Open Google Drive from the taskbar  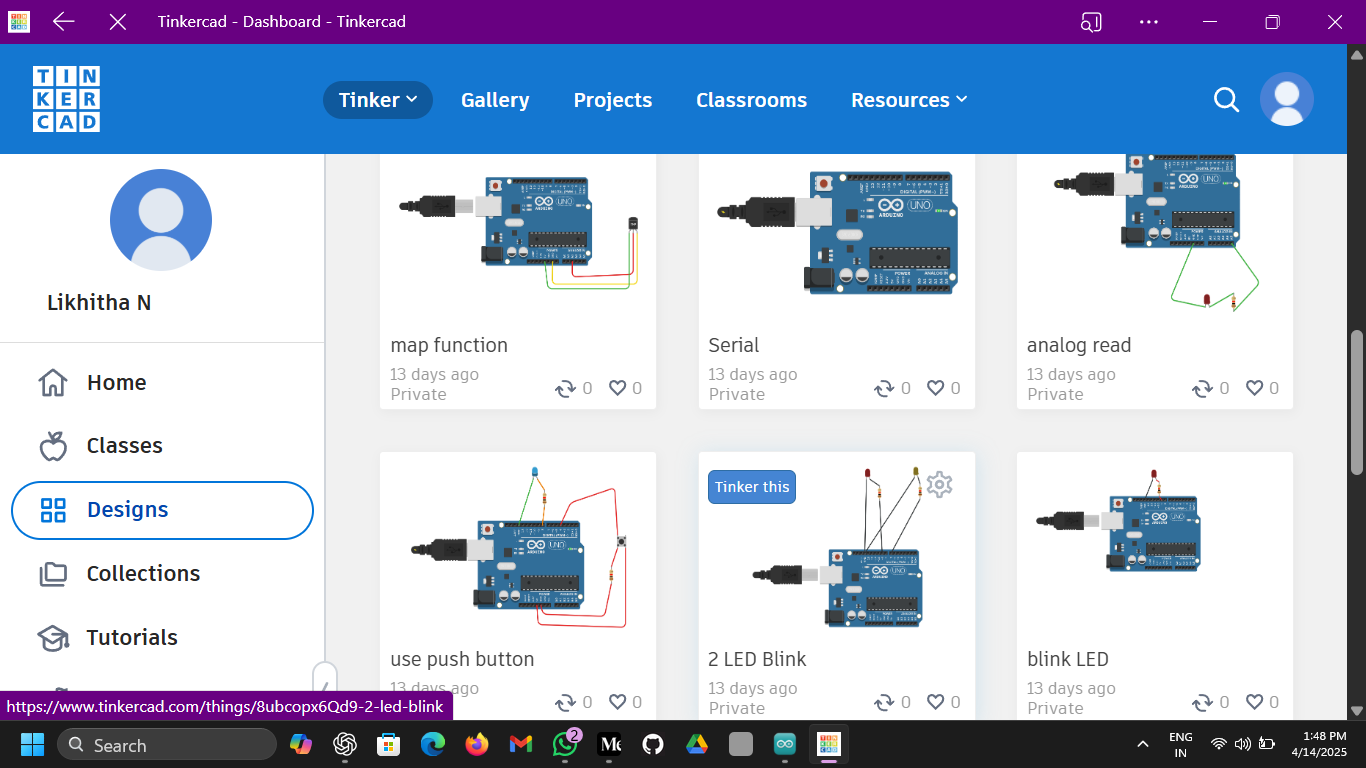[697, 744]
